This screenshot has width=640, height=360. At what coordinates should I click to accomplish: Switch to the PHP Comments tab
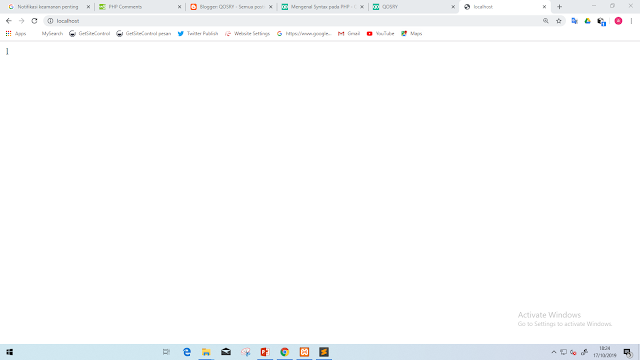click(x=139, y=7)
